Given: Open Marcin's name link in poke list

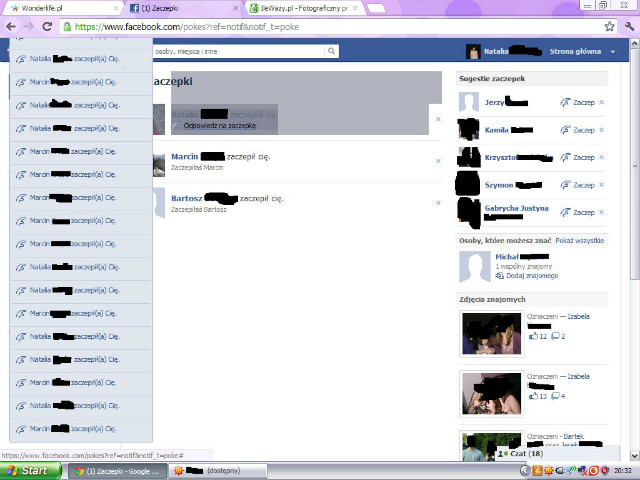Looking at the screenshot, I should [184, 157].
